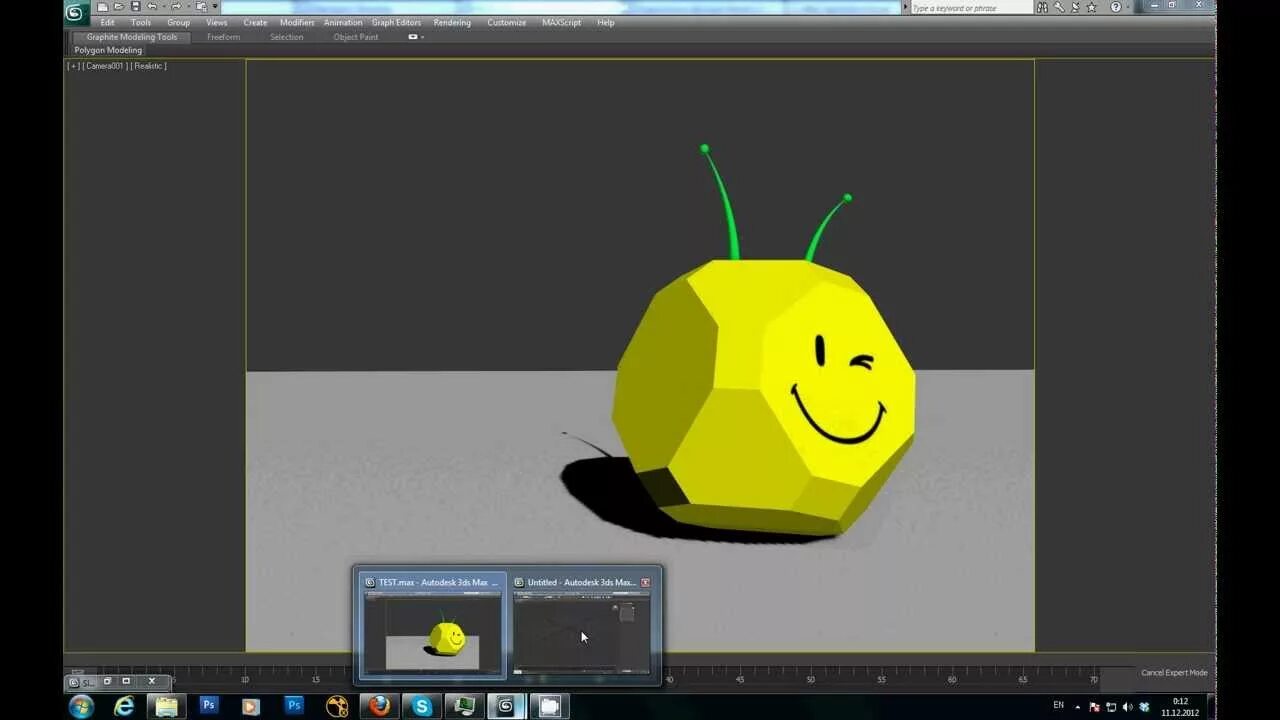Open the Customize menu
The width and height of the screenshot is (1280, 720).
pos(506,22)
